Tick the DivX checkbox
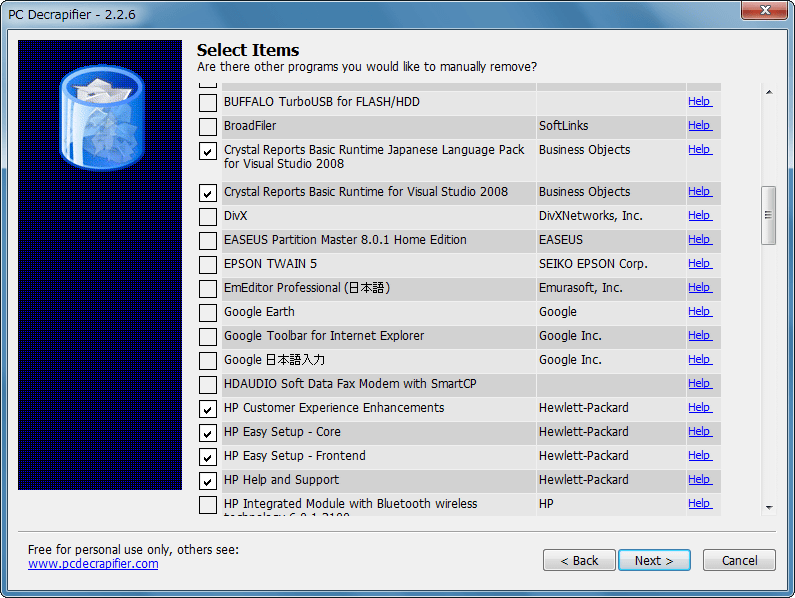 click(208, 217)
